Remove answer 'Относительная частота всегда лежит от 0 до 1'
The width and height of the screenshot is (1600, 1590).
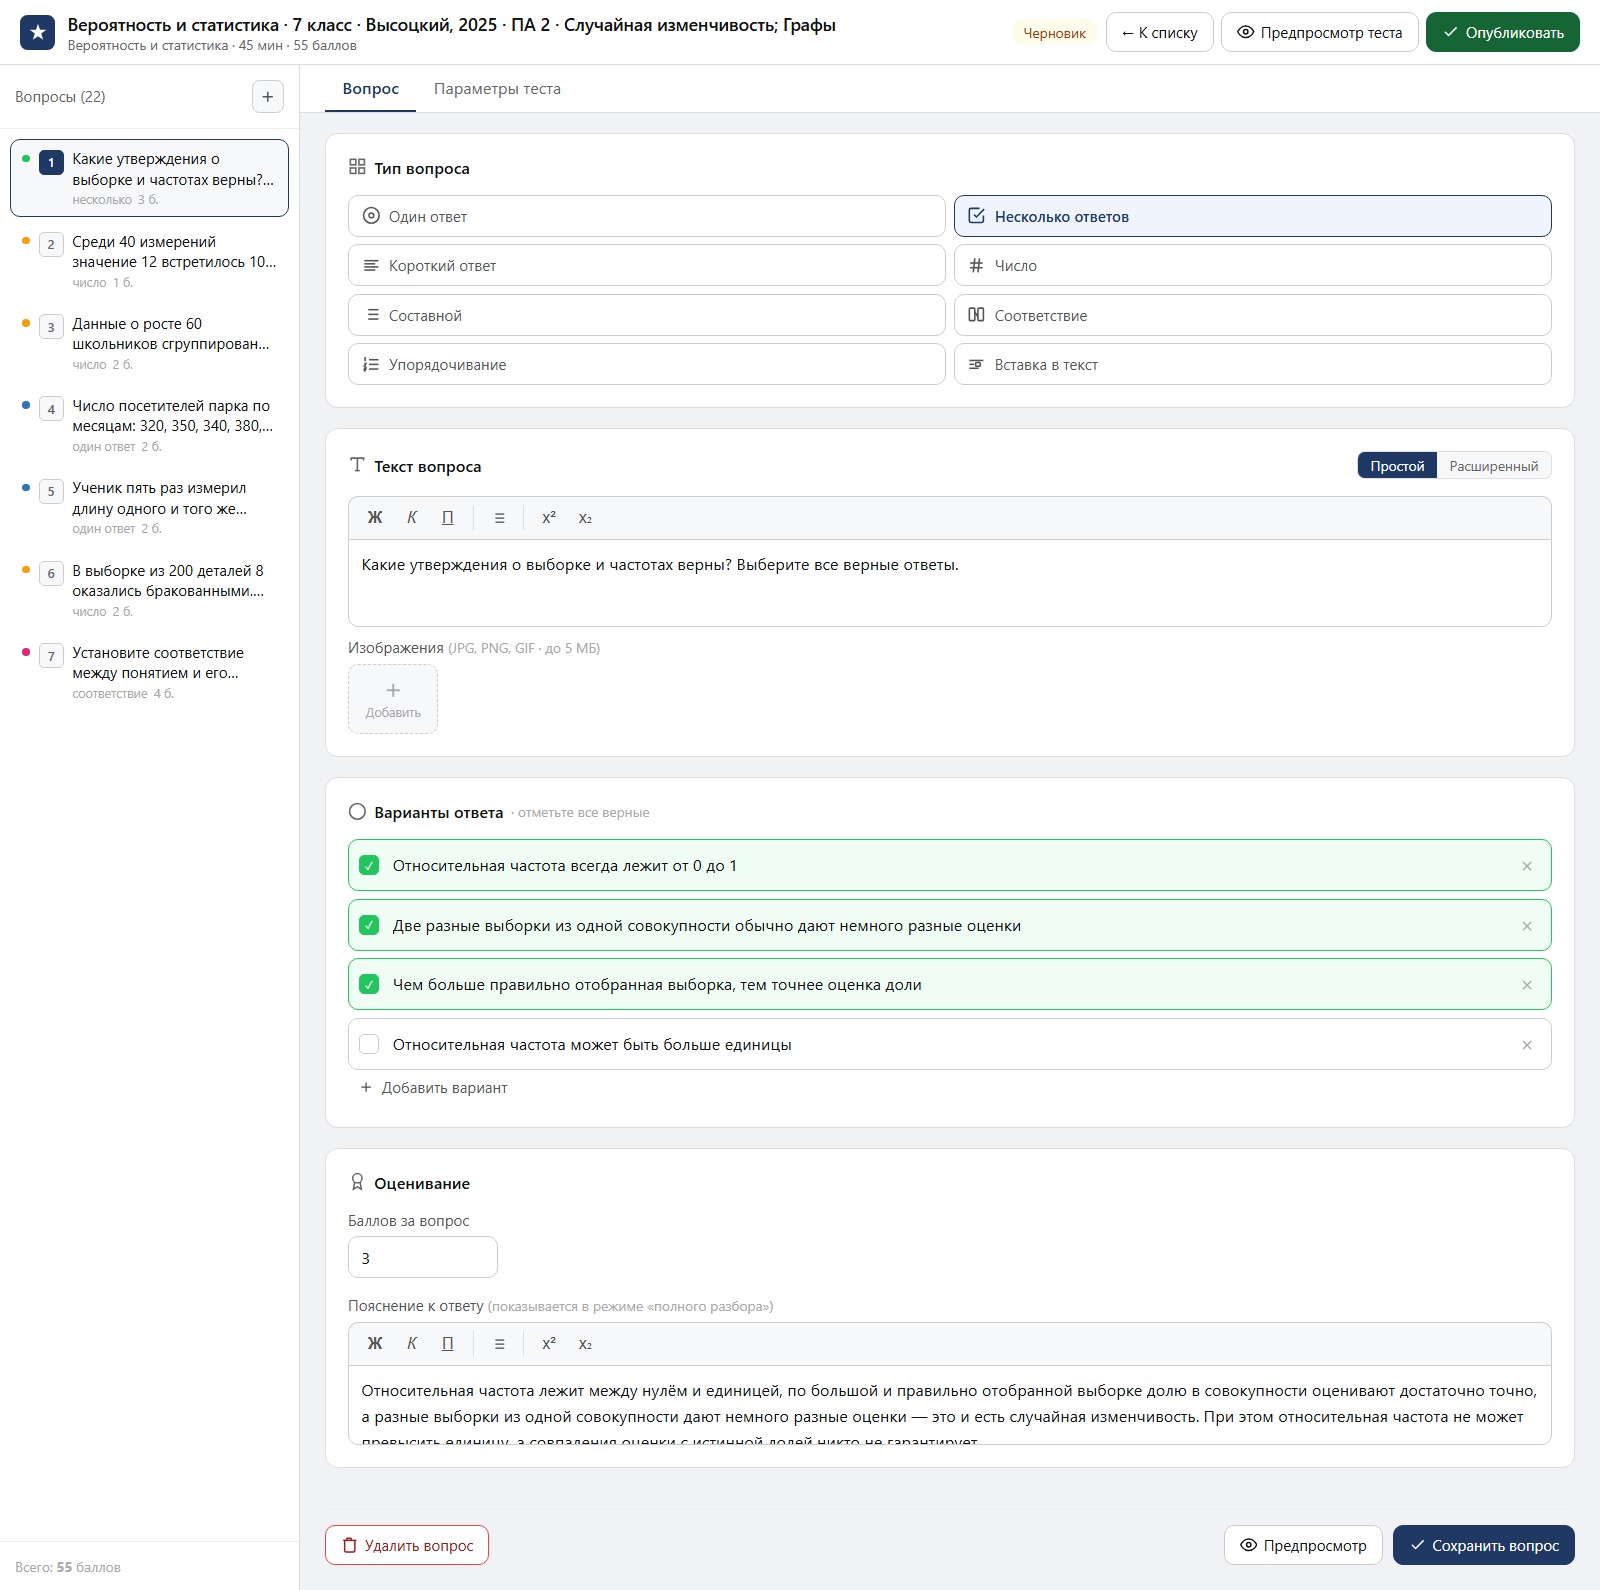tap(1527, 866)
